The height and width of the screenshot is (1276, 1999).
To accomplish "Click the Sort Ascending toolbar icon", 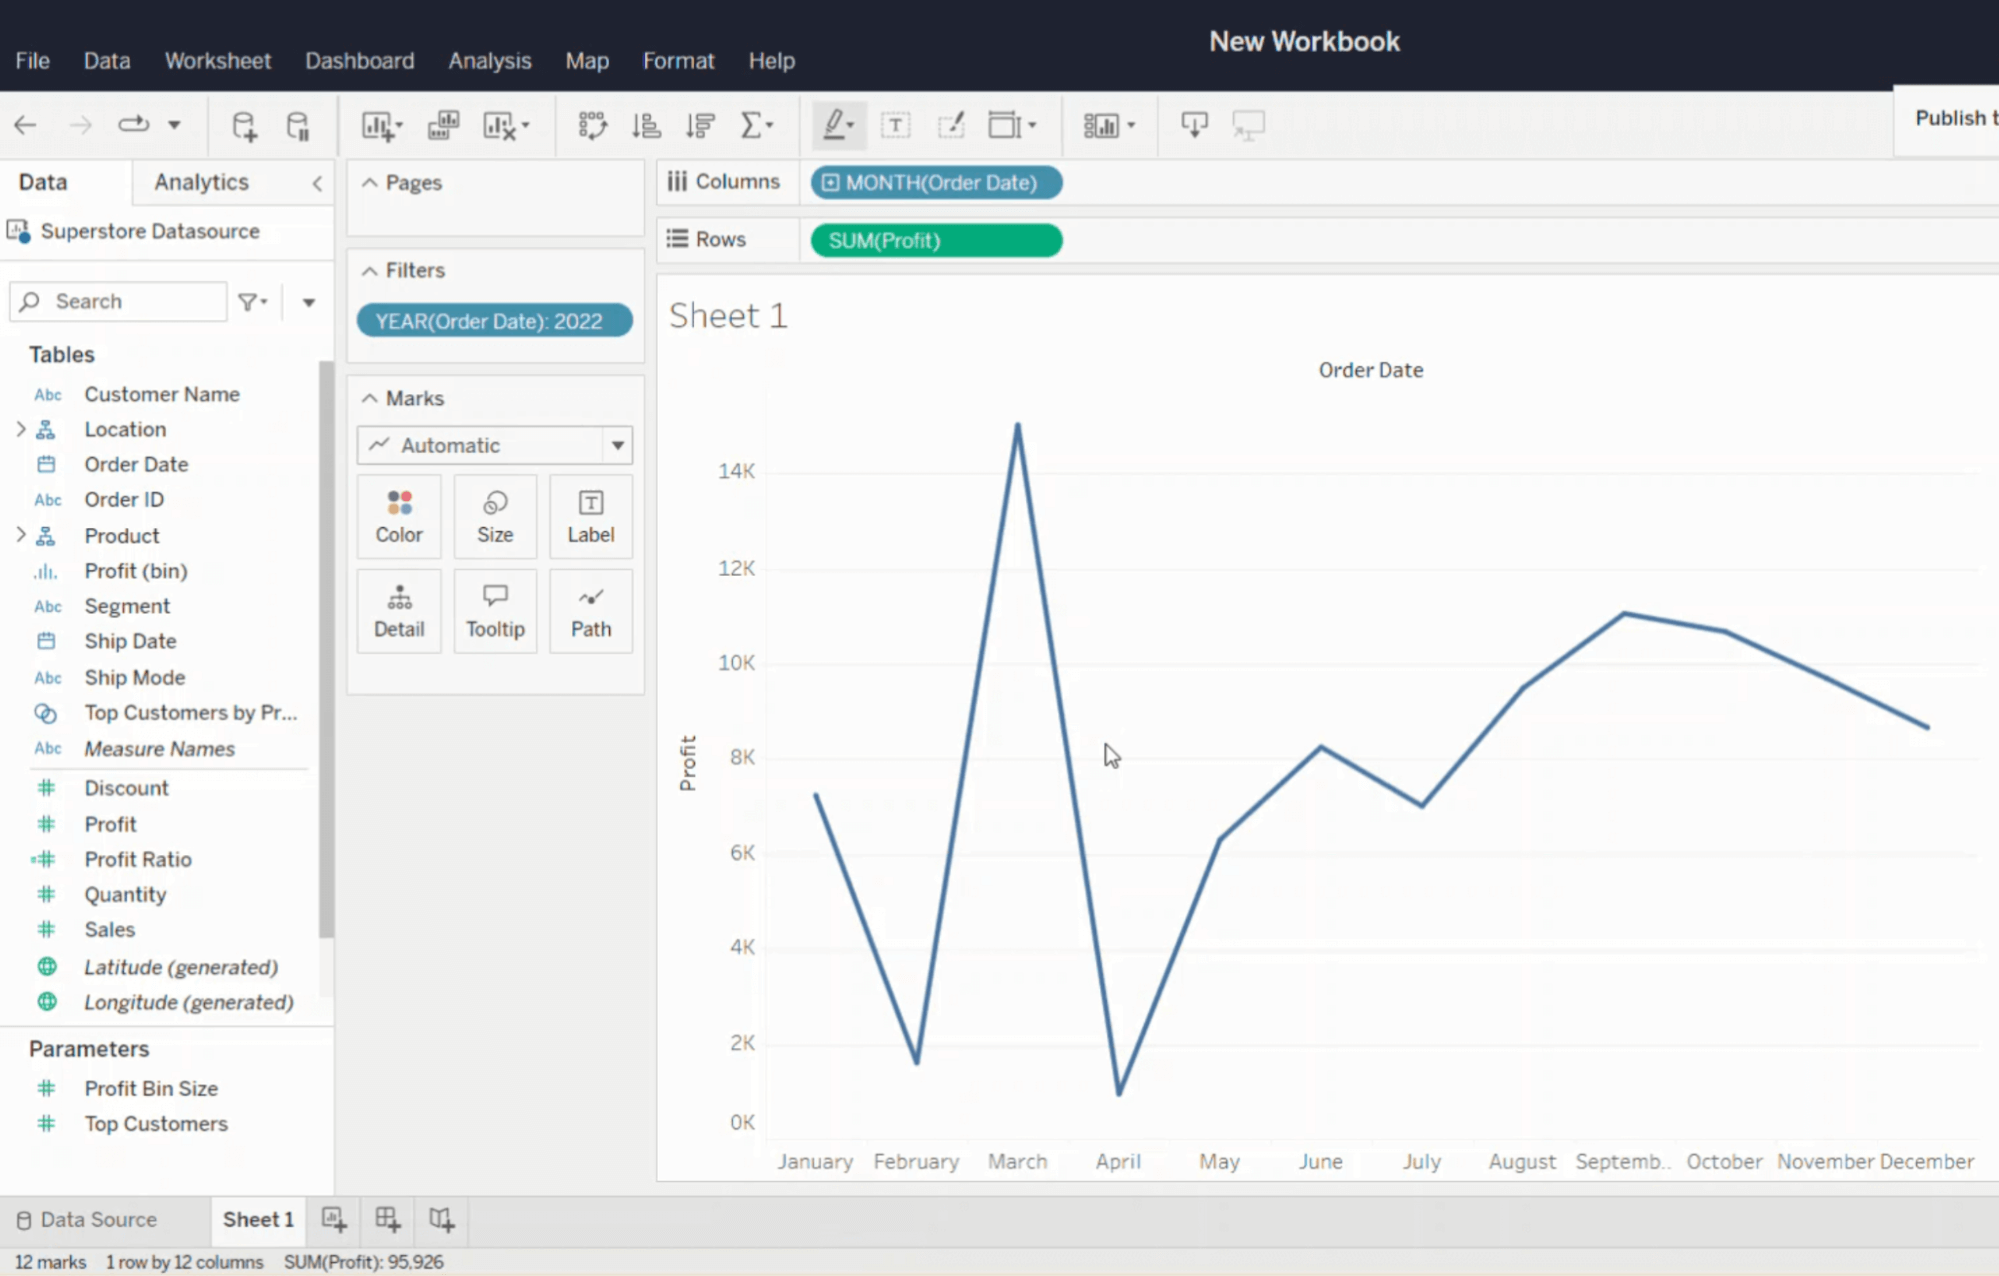I will tap(646, 125).
